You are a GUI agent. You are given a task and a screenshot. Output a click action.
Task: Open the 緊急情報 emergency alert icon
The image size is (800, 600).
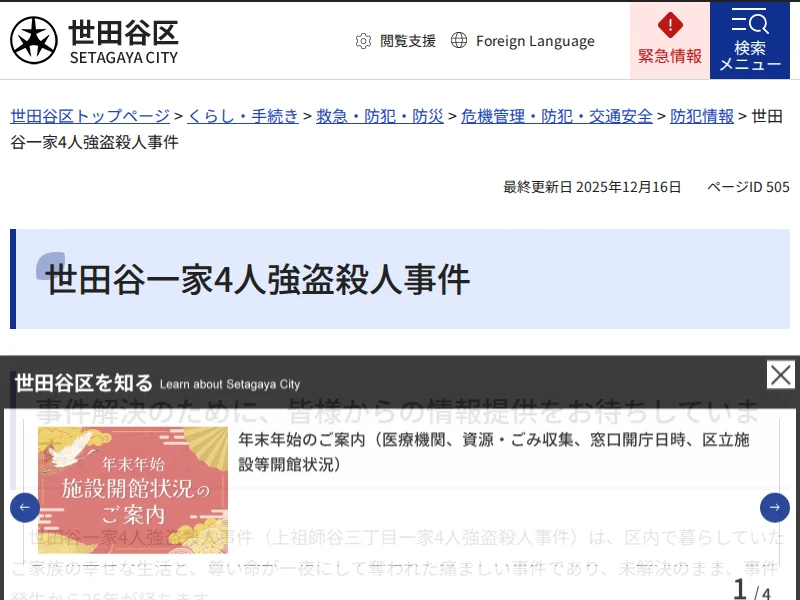click(x=670, y=27)
